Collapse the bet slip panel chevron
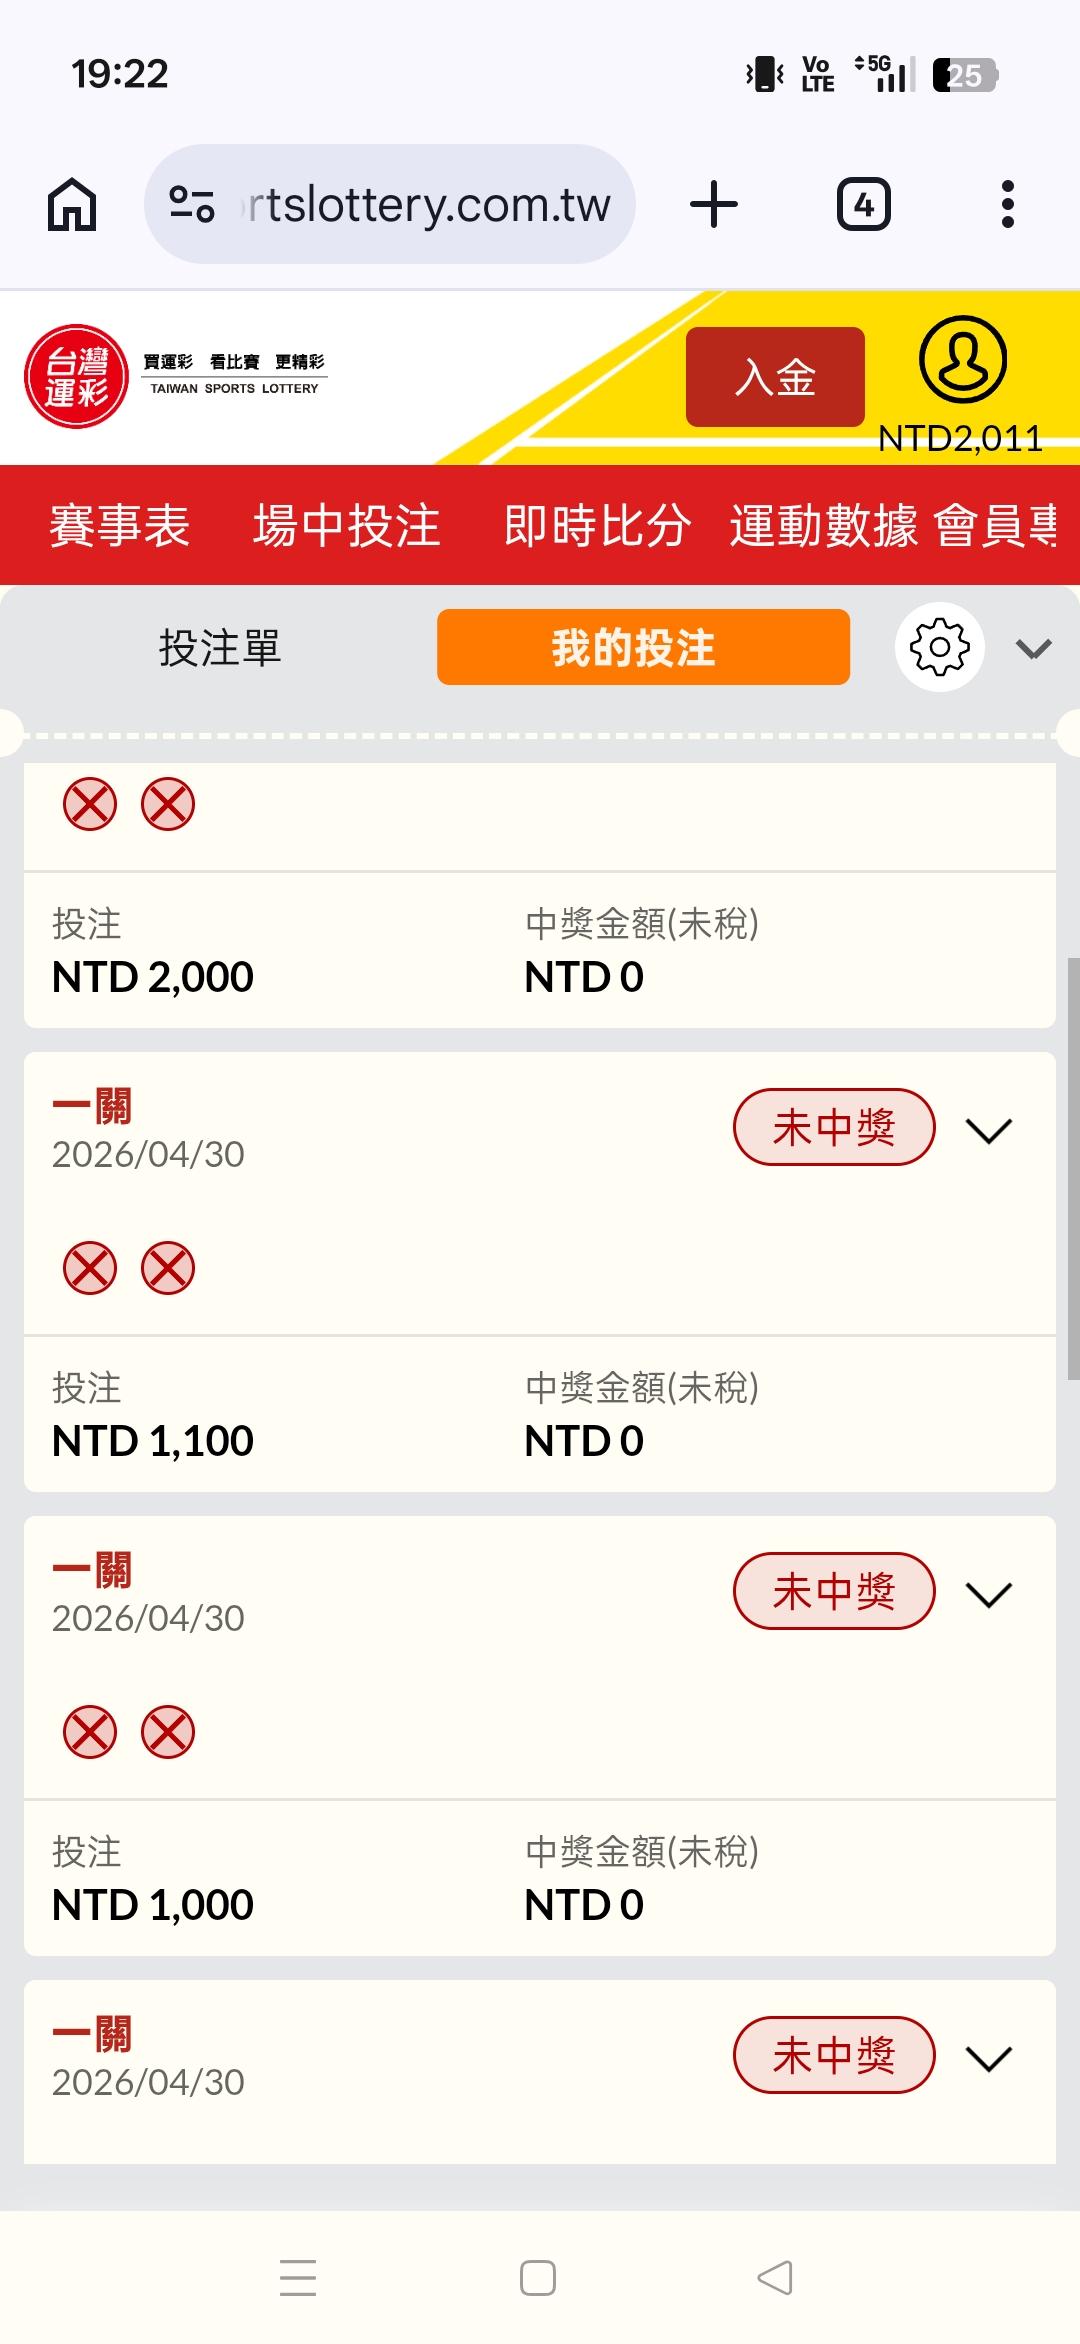Screen dimensions: 1080x2344 (x=1033, y=649)
